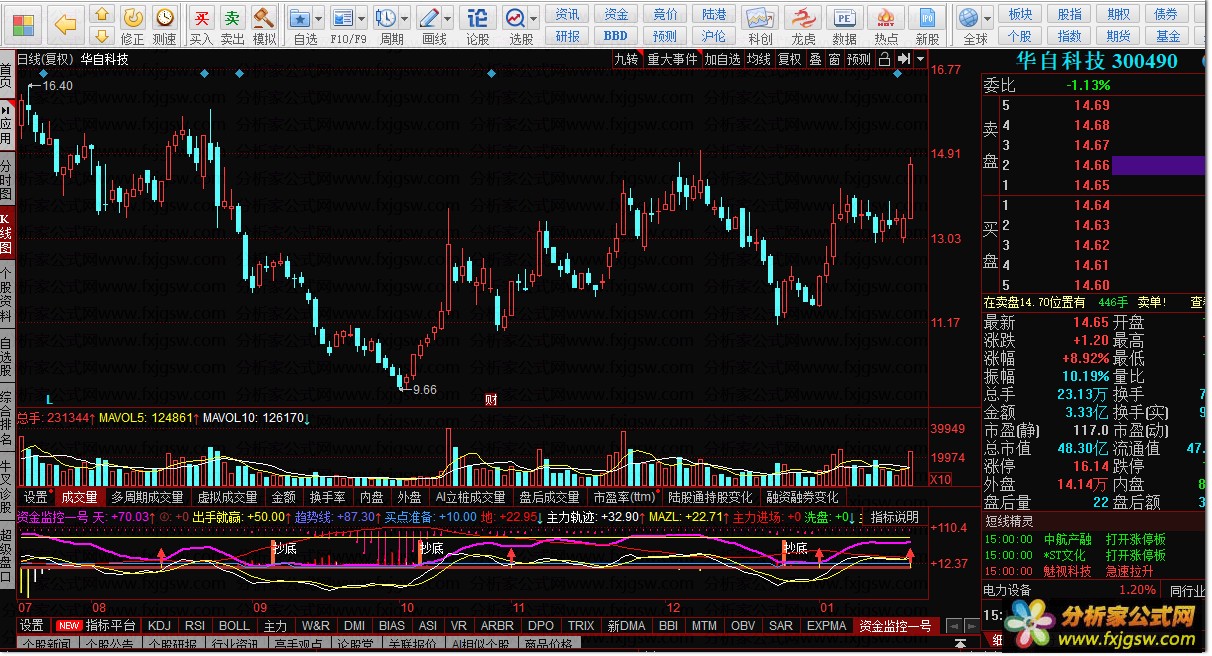Screen dimensions: 1212x656
Task: Expand the 选股 dropdown arrow
Action: tap(534, 18)
